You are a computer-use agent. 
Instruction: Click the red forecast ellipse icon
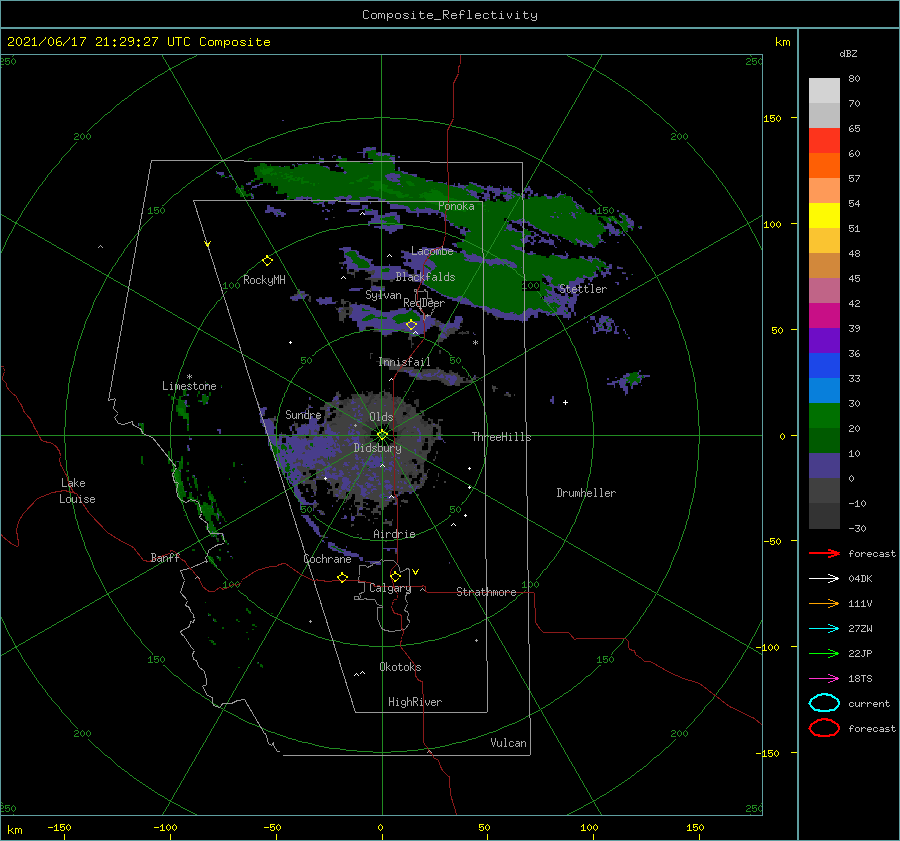tap(824, 728)
